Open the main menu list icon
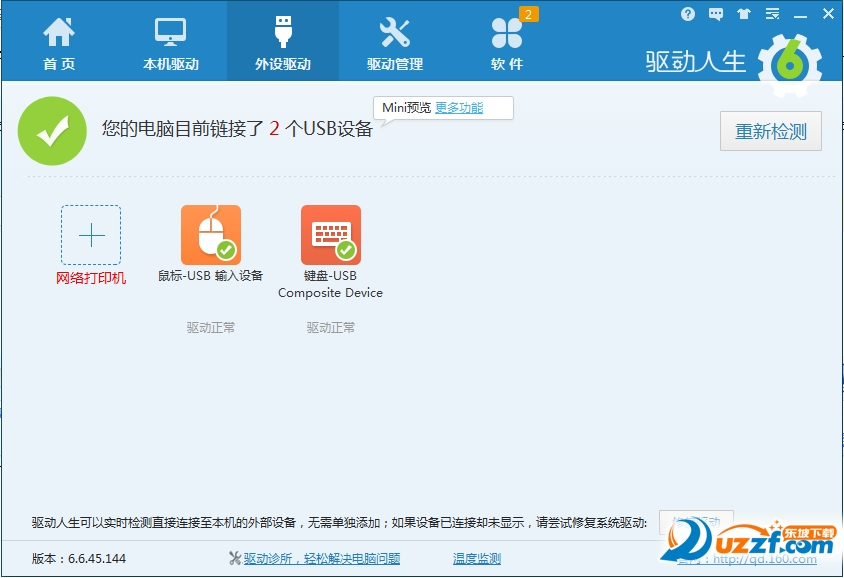Viewport: 844px width, 578px height. coord(771,14)
